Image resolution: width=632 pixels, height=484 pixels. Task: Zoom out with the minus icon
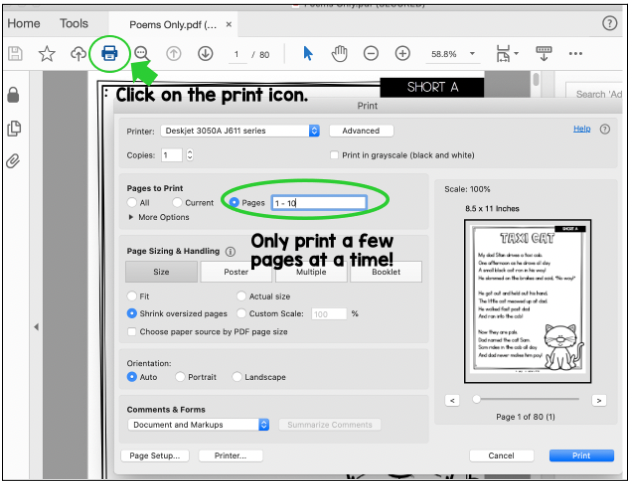coord(371,54)
